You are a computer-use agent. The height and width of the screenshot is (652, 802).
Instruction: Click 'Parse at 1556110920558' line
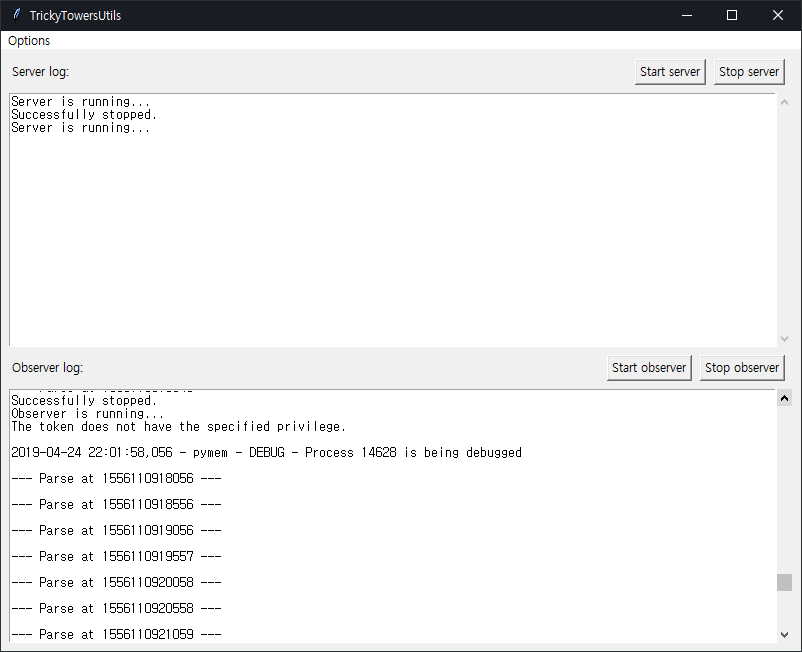116,609
